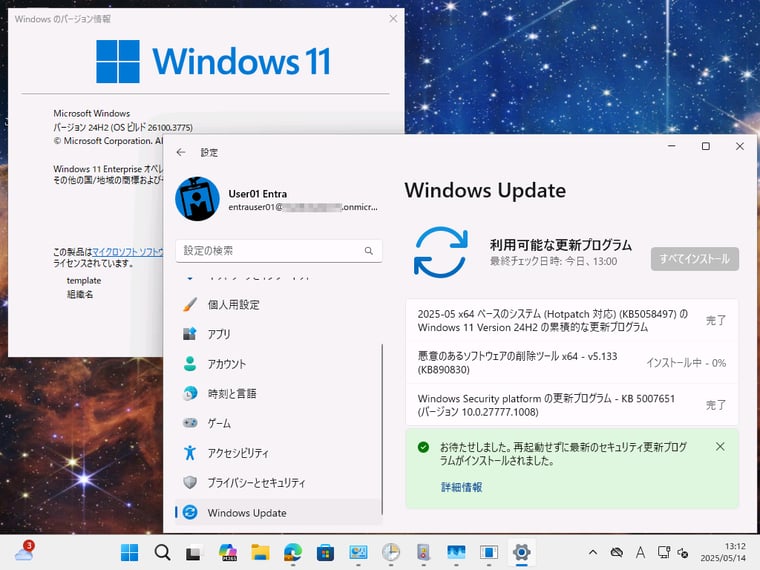Open Task View on the taskbar
The height and width of the screenshot is (570, 760).
tap(193, 553)
